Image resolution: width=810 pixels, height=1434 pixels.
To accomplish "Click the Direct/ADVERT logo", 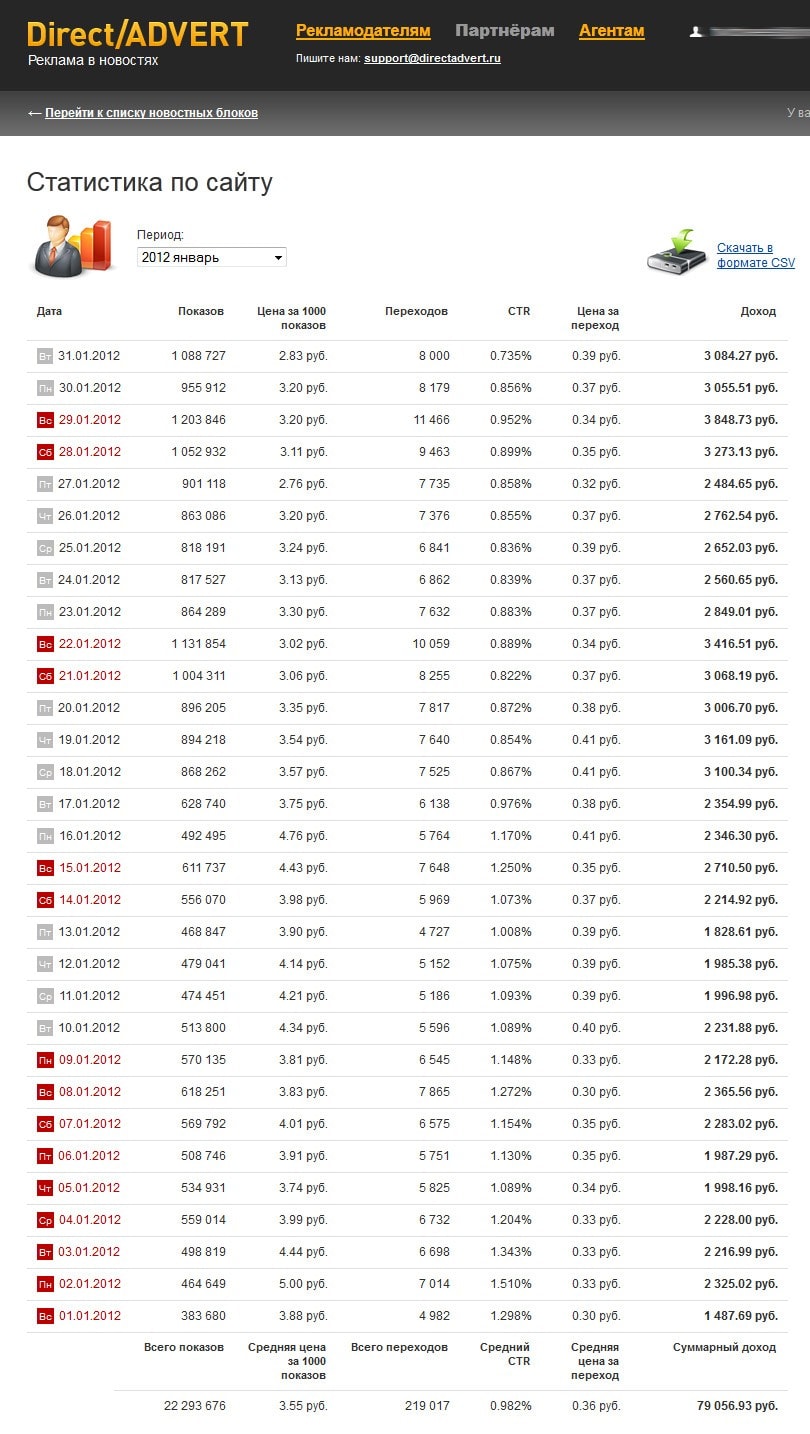I will (137, 35).
